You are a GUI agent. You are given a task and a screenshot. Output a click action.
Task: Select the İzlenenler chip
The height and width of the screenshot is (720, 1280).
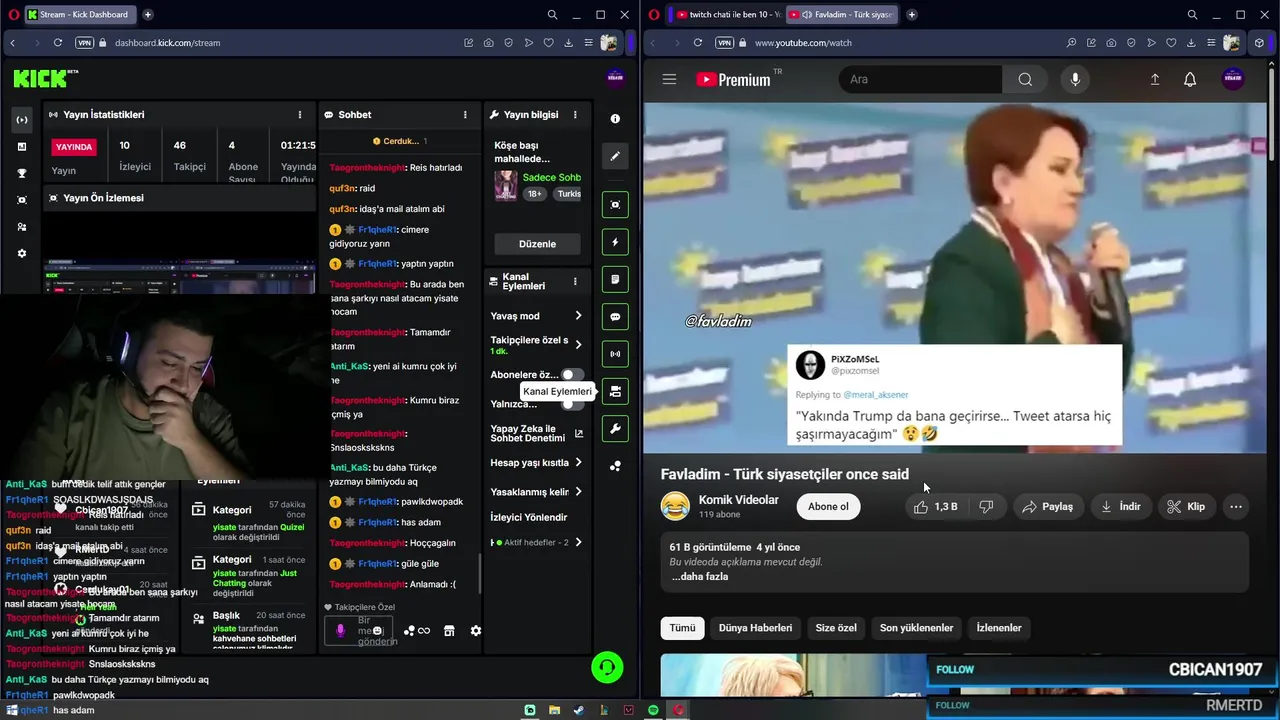click(999, 628)
